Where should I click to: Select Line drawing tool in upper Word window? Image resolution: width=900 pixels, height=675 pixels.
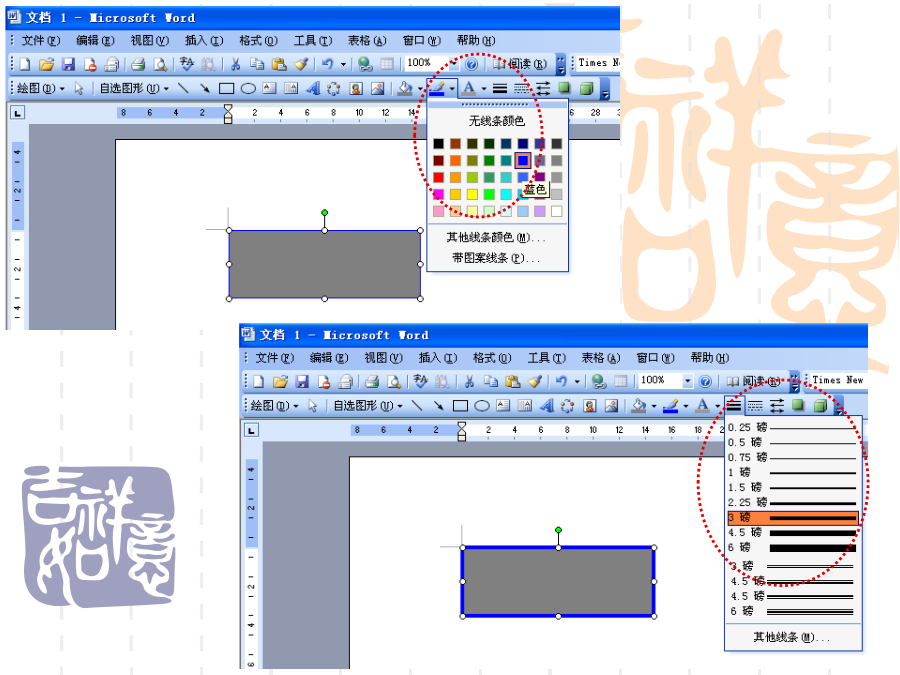coord(183,88)
